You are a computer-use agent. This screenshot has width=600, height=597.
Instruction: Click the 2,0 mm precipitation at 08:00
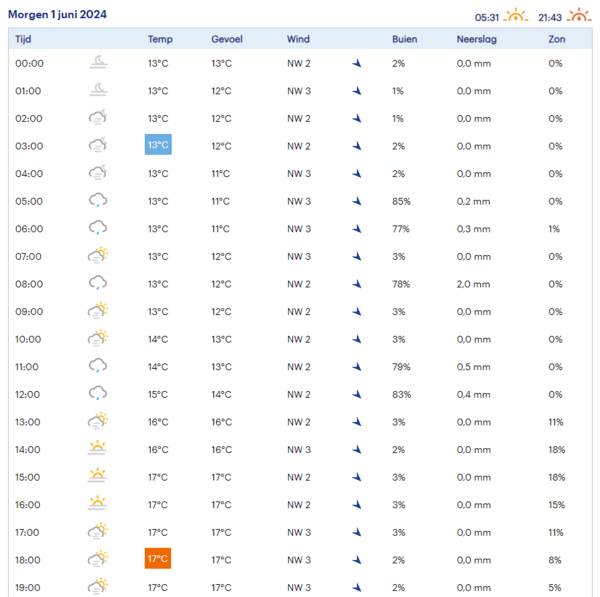pos(473,284)
